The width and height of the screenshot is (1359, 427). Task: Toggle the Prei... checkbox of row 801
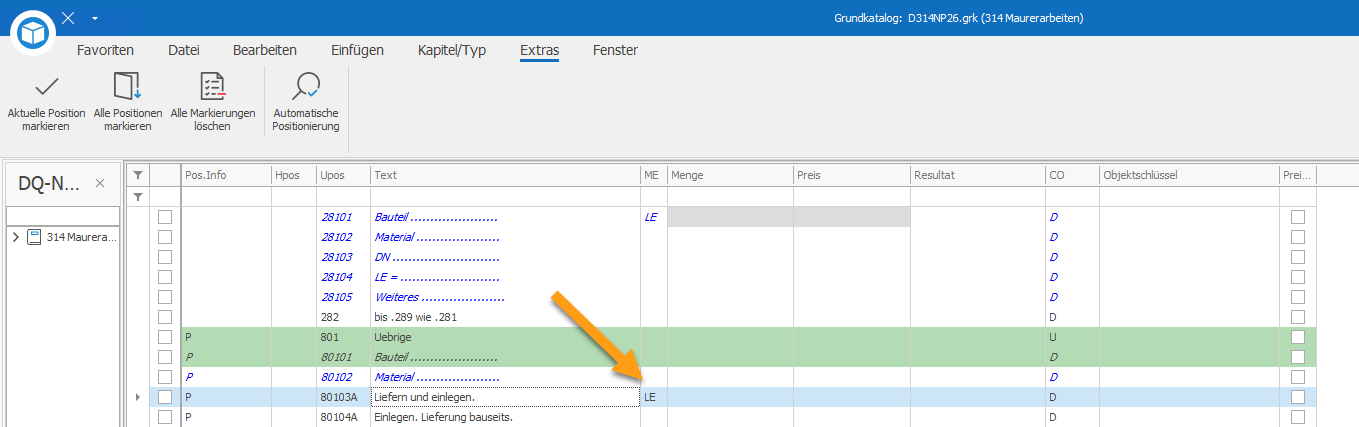(1298, 337)
